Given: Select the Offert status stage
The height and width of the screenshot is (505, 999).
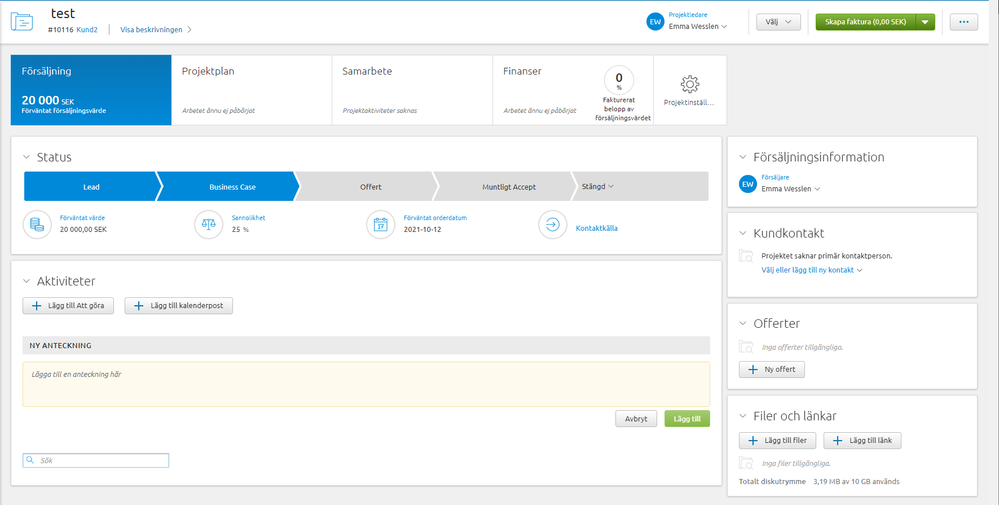Looking at the screenshot, I should [370, 187].
